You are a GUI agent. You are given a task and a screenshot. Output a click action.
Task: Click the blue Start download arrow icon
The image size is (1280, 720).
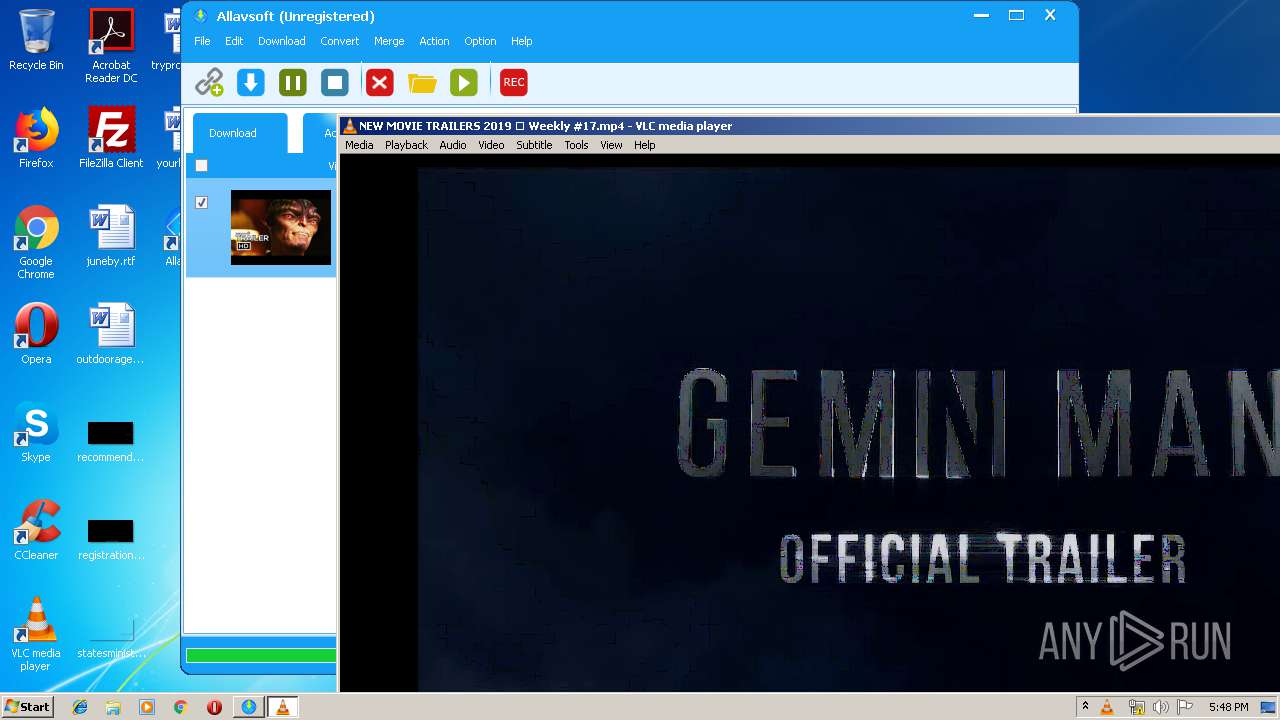[x=251, y=82]
